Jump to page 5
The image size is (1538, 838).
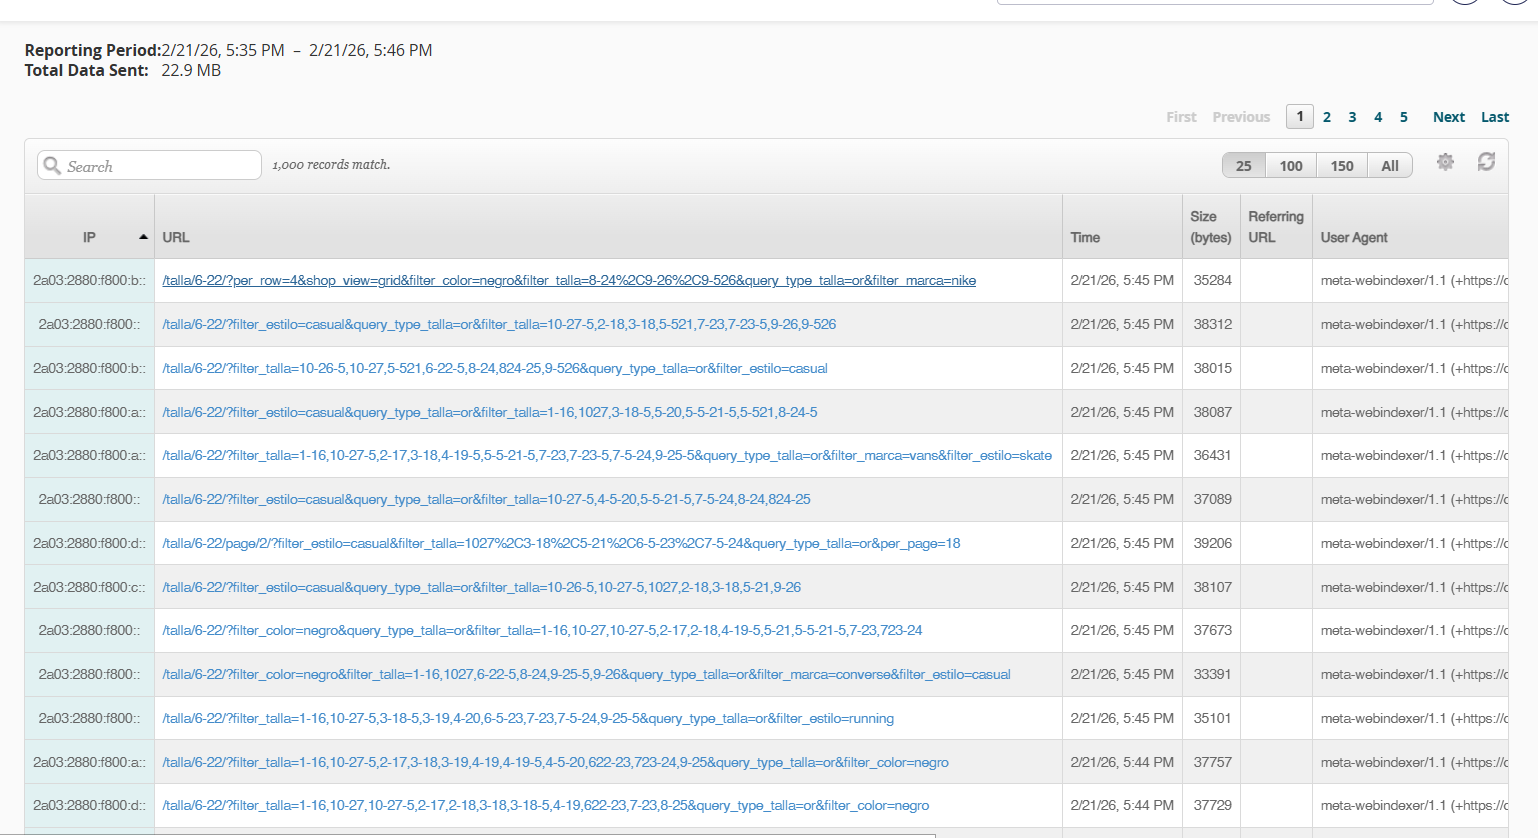[x=1404, y=117]
